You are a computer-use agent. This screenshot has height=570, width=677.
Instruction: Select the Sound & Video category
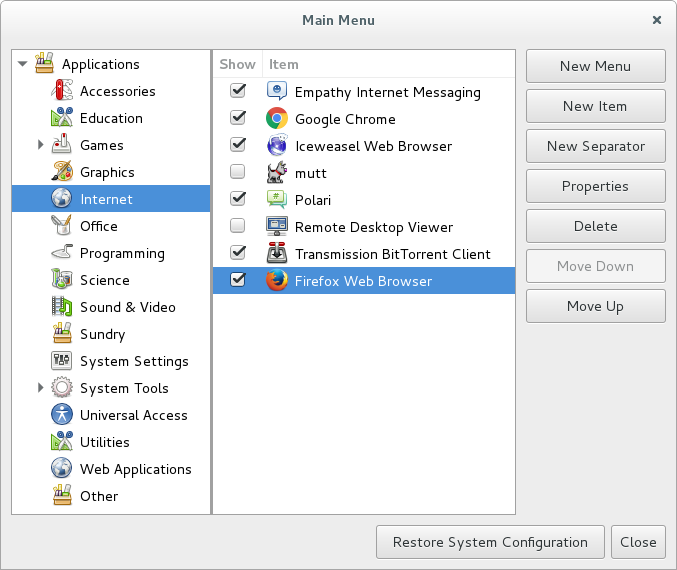point(127,307)
